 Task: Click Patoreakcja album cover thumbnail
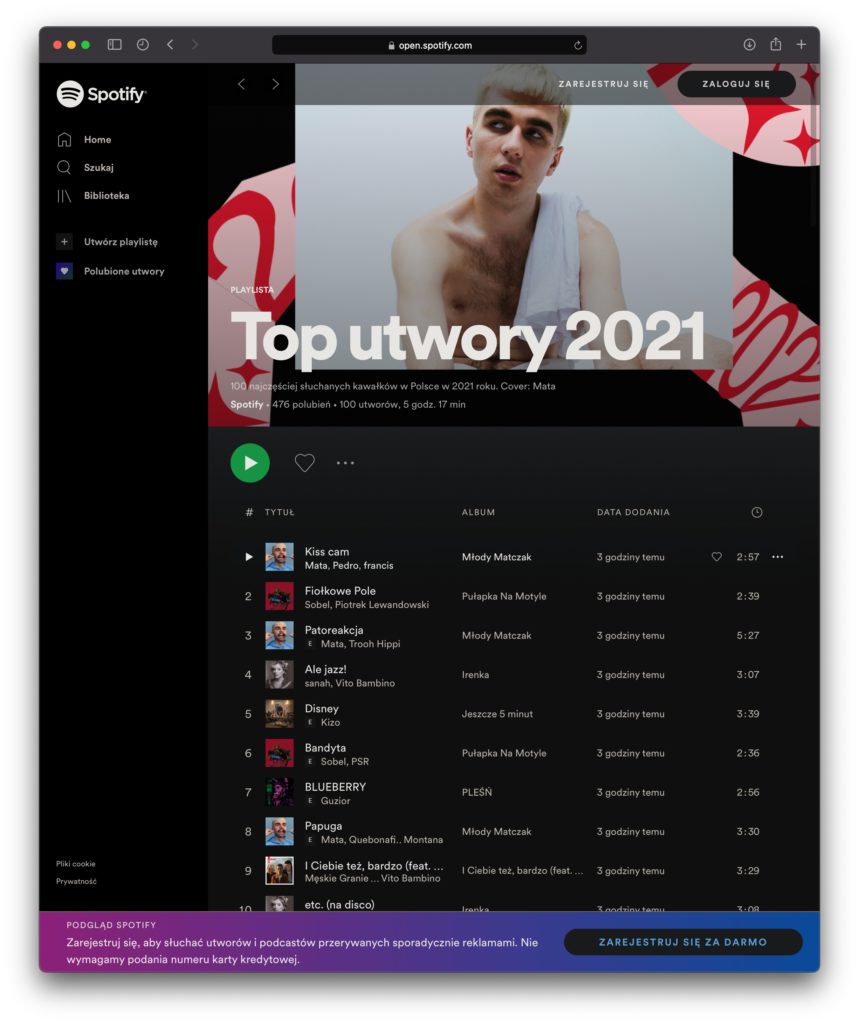tap(279, 635)
